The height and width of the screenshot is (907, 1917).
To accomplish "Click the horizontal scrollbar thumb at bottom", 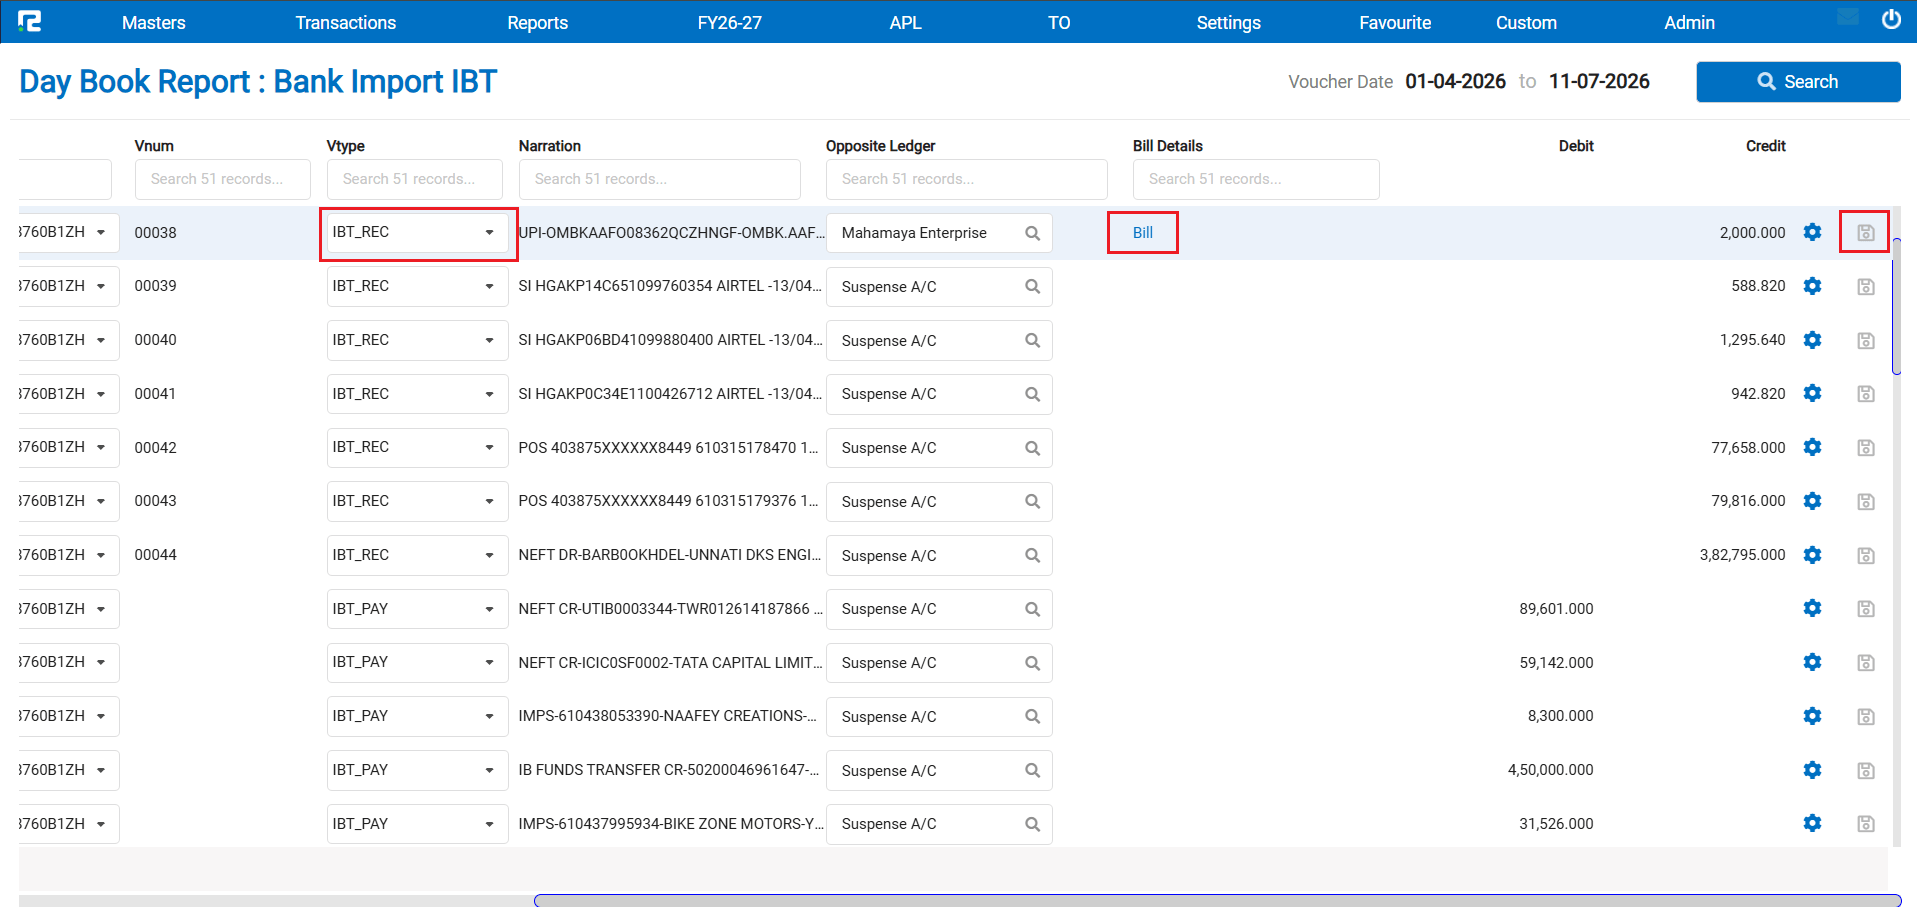I will pyautogui.click(x=1217, y=900).
